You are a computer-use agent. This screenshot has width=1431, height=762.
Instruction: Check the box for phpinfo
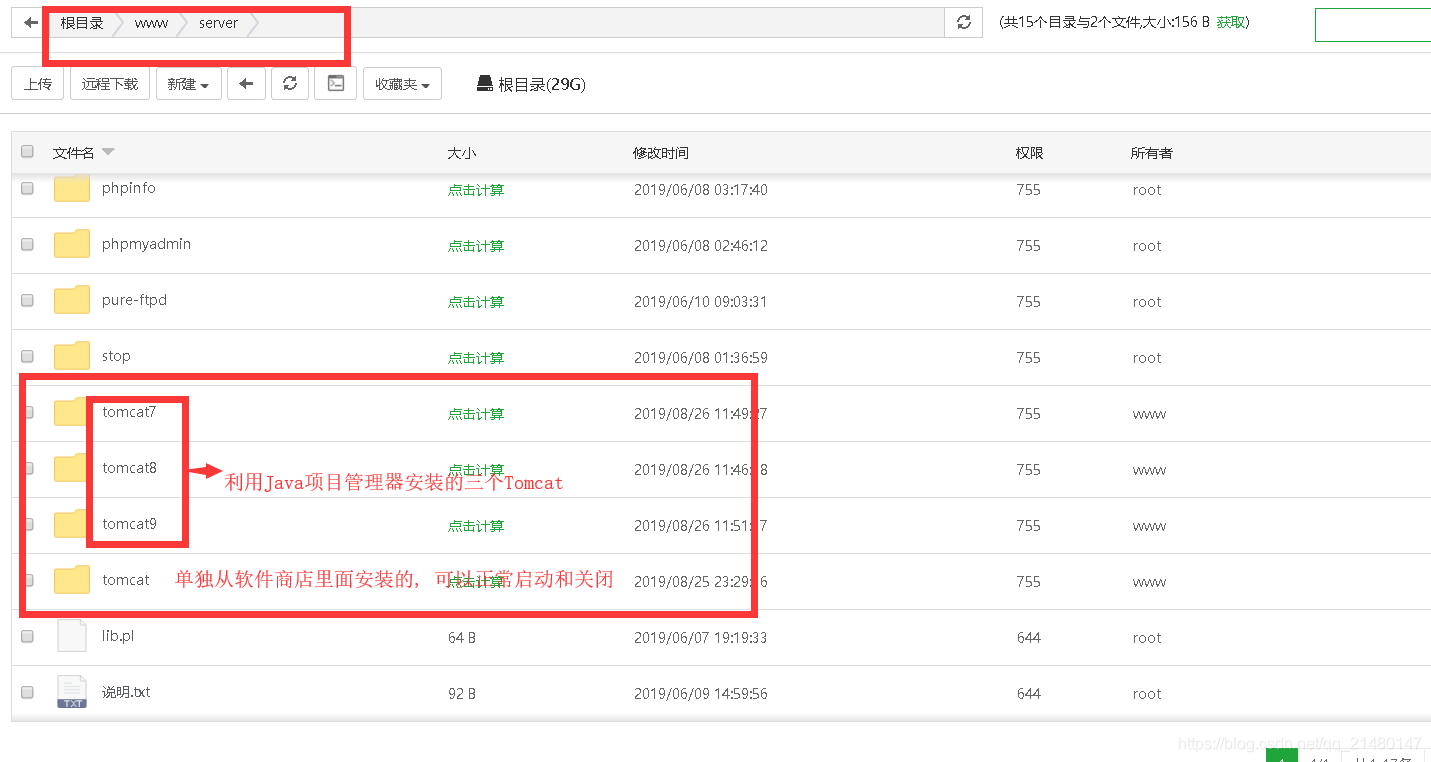tap(27, 188)
